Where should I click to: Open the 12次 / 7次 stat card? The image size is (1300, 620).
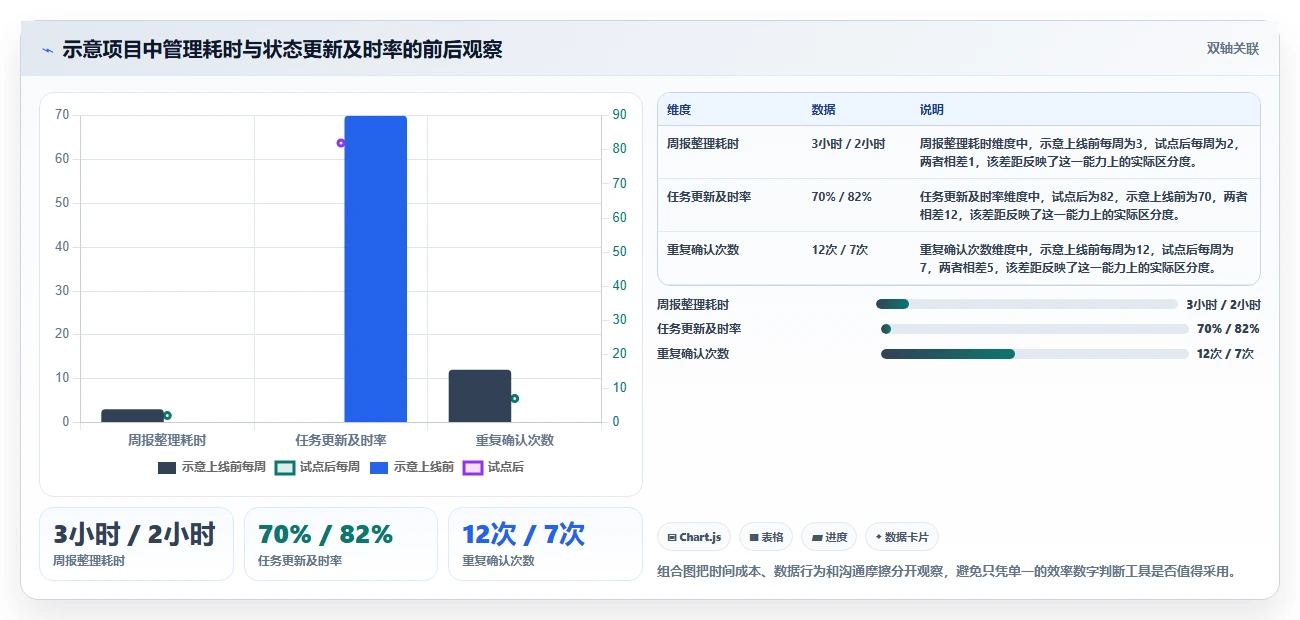(545, 544)
